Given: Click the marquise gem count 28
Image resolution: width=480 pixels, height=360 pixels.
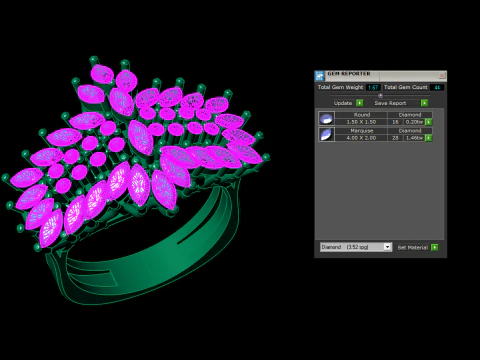Looking at the screenshot, I should [x=395, y=138].
